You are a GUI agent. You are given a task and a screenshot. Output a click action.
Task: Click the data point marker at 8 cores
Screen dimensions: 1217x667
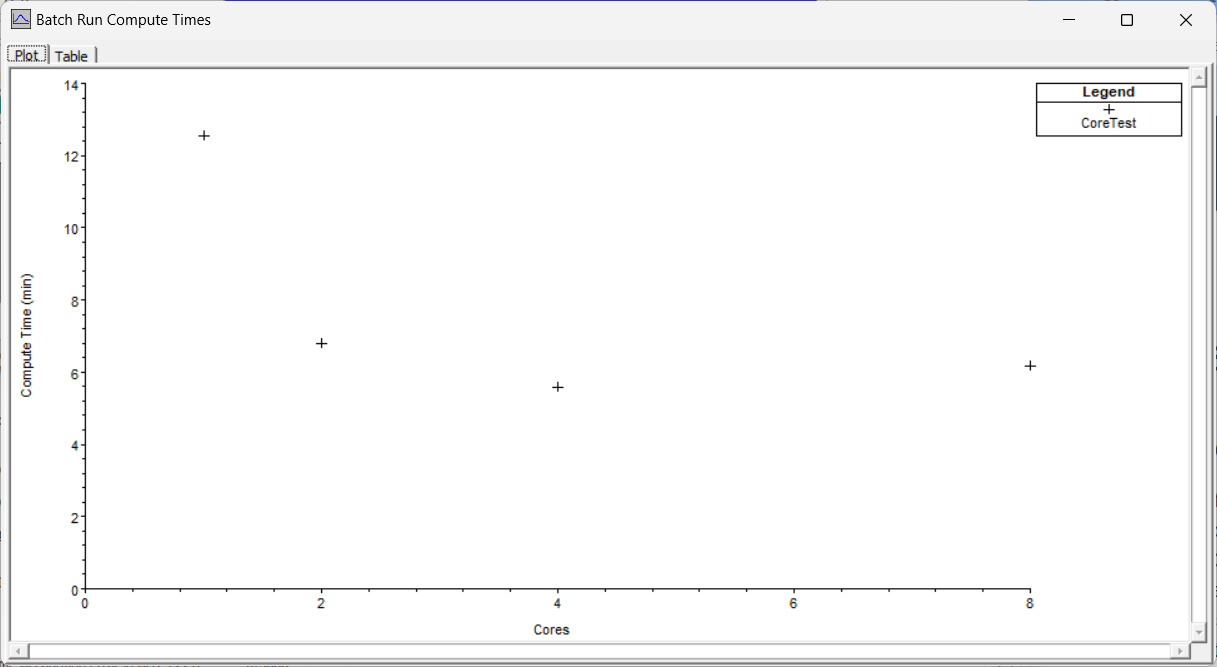pos(1030,366)
